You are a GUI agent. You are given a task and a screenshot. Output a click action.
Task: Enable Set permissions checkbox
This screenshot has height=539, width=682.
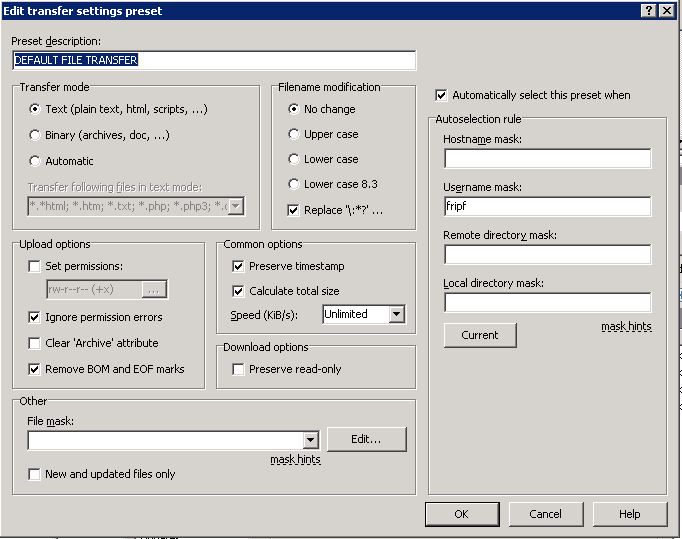35,267
